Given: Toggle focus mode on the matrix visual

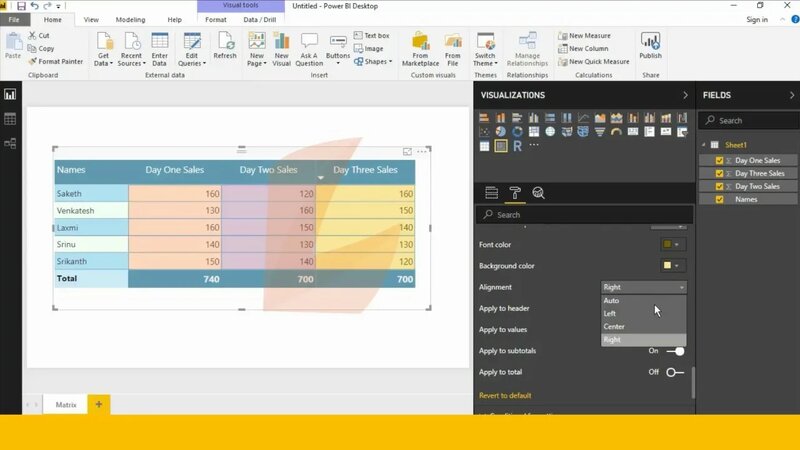Looking at the screenshot, I should (407, 152).
